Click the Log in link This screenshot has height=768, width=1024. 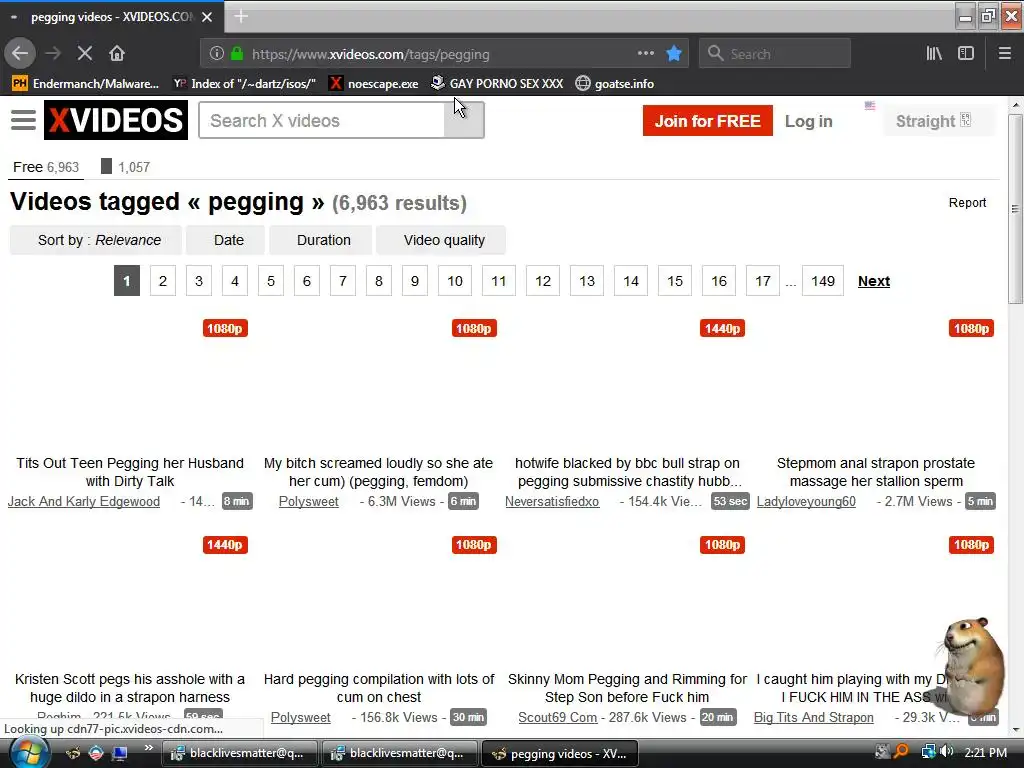pos(808,121)
